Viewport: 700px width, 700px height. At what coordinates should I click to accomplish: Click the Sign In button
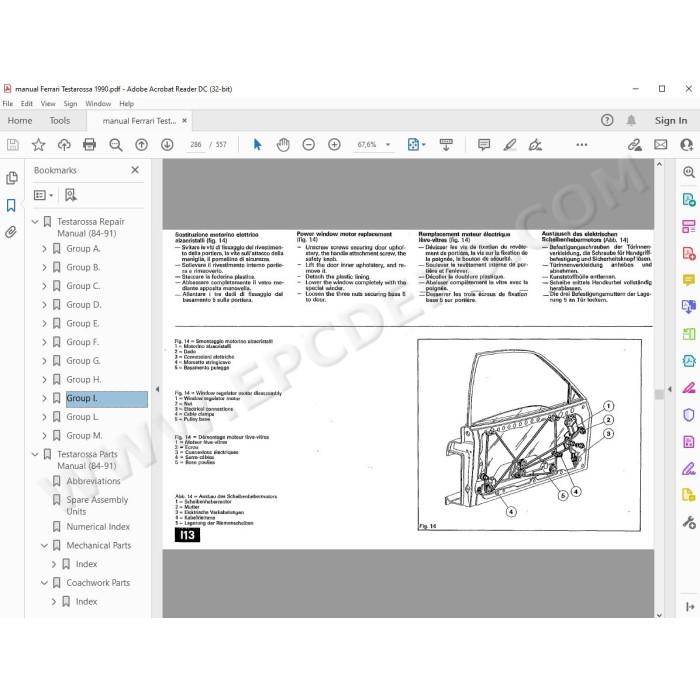pyautogui.click(x=671, y=121)
